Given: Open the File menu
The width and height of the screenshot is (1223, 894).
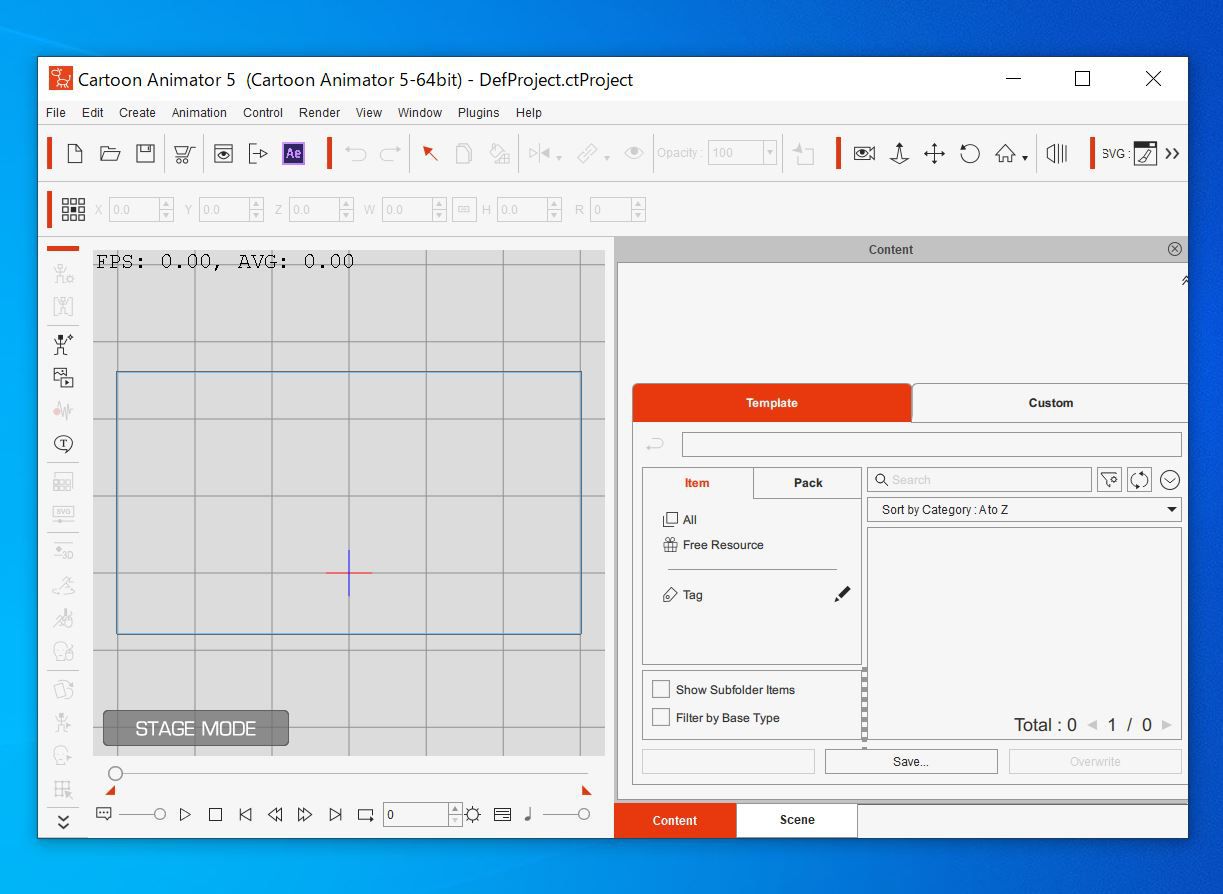Looking at the screenshot, I should point(56,113).
